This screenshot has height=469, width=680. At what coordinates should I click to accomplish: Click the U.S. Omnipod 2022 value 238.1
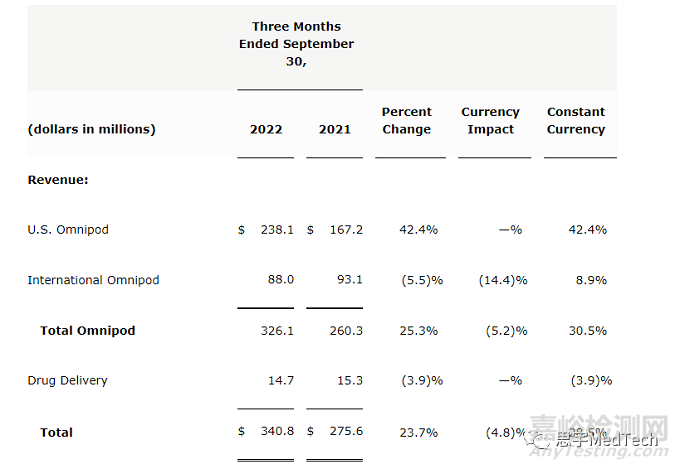click(x=276, y=230)
